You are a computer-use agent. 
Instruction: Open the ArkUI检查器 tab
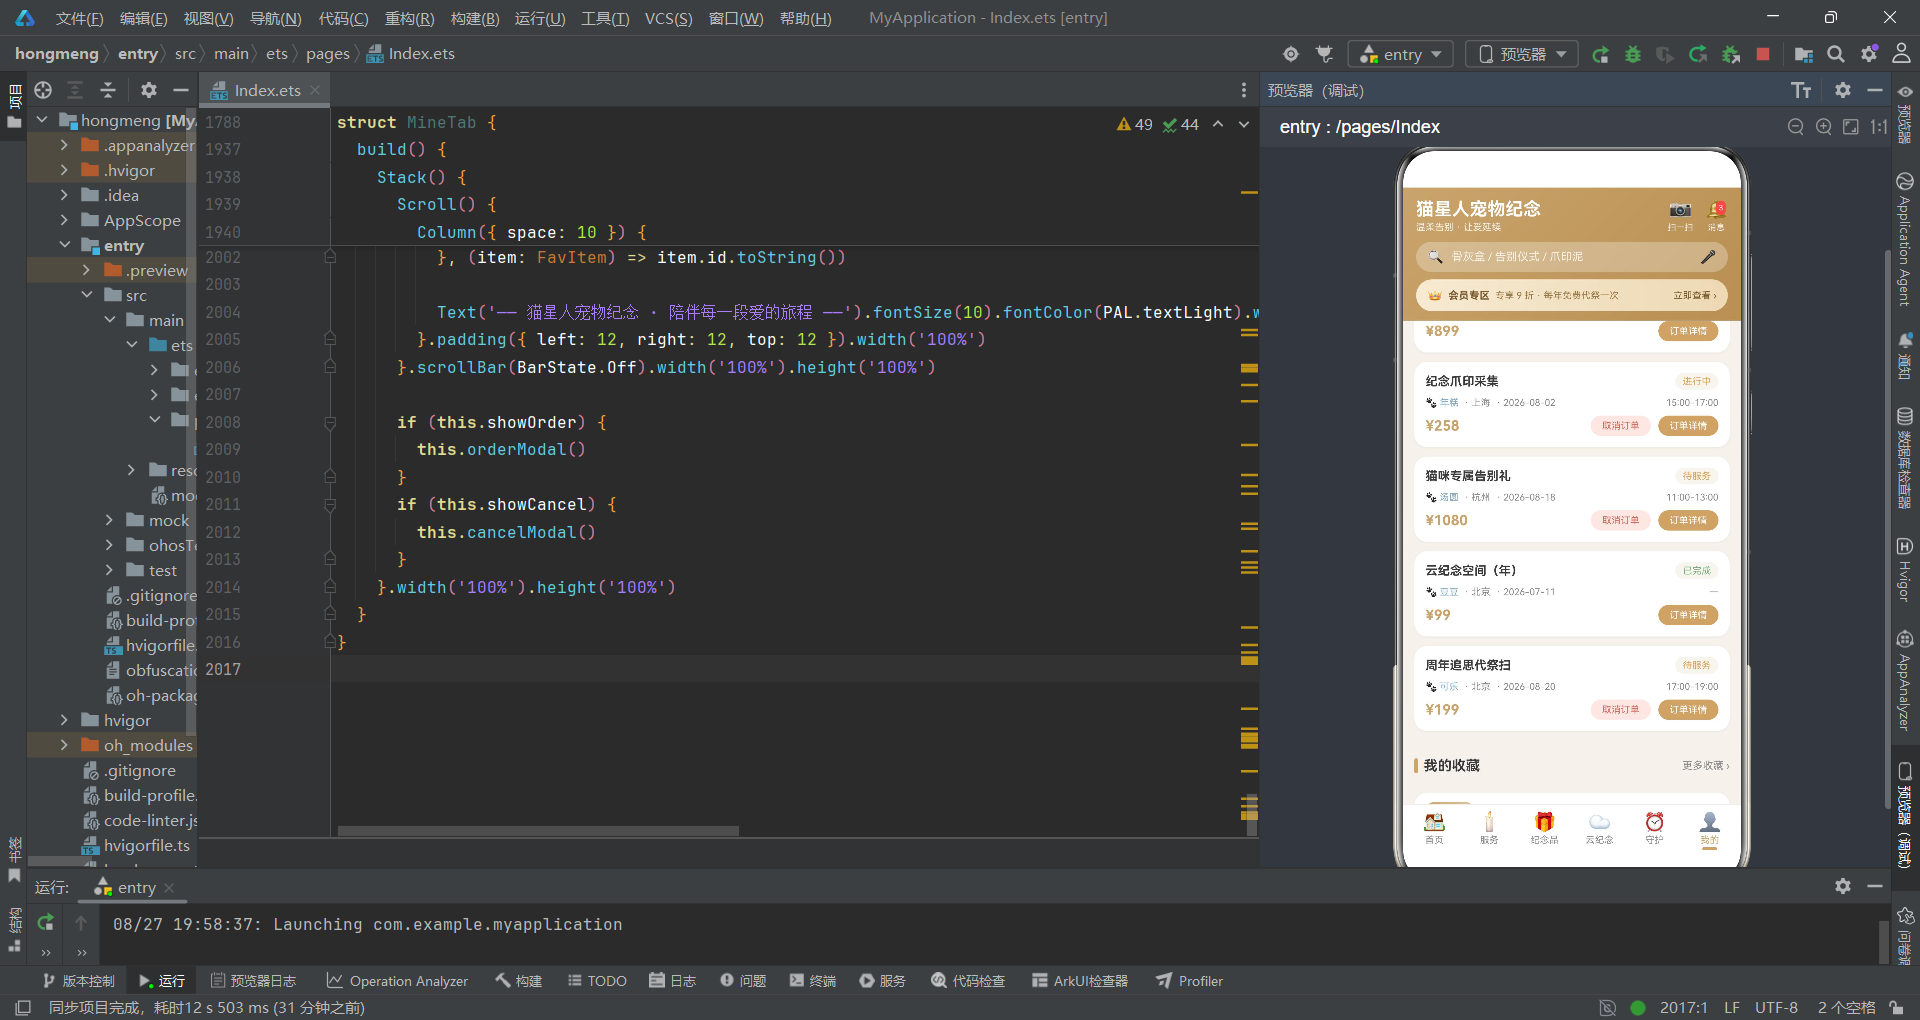click(1080, 981)
